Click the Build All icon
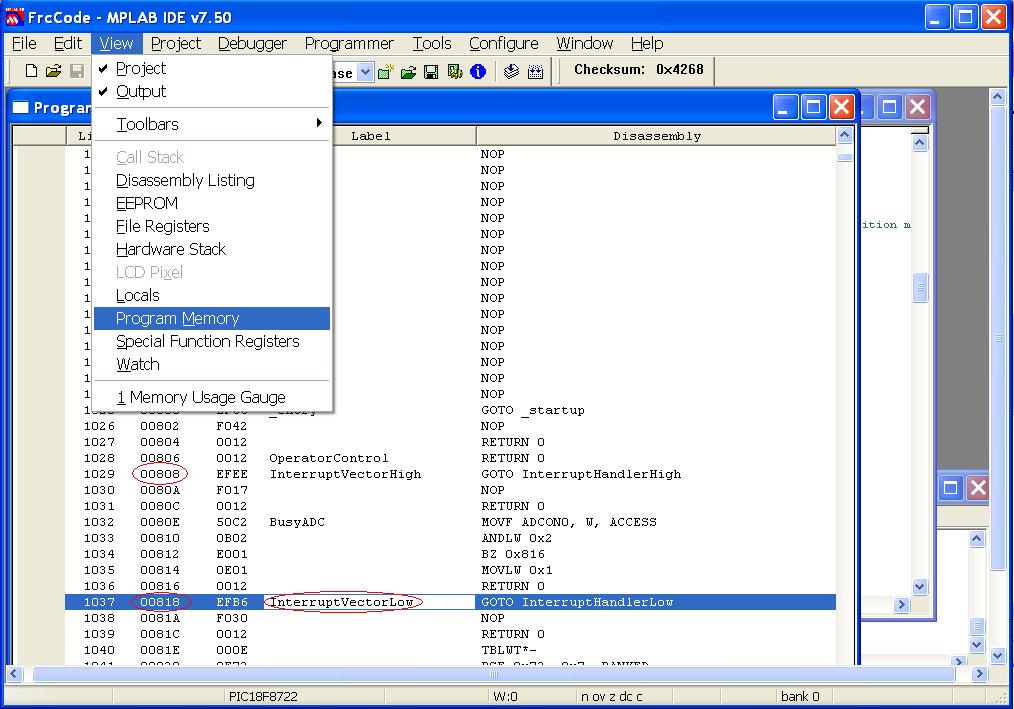 535,72
